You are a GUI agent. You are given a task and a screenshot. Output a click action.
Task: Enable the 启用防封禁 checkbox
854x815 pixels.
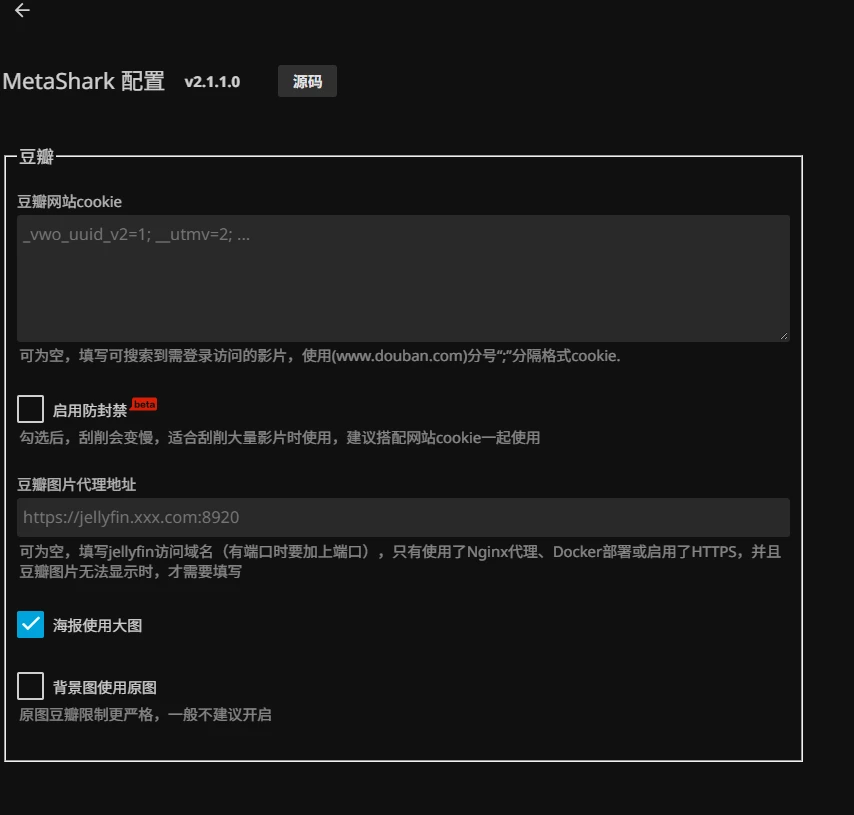(x=30, y=409)
